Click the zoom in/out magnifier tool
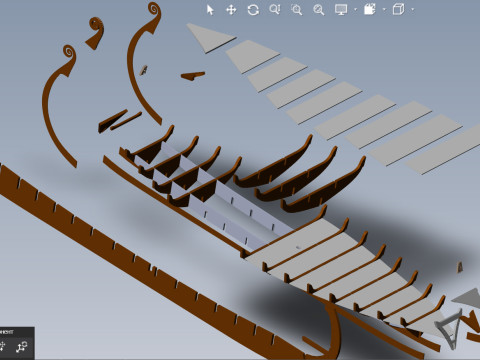 click(275, 10)
